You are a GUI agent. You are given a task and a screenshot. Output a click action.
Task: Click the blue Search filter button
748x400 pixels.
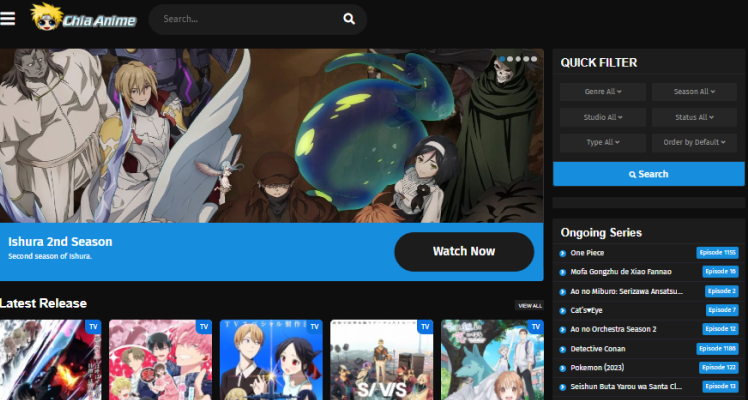coord(648,174)
